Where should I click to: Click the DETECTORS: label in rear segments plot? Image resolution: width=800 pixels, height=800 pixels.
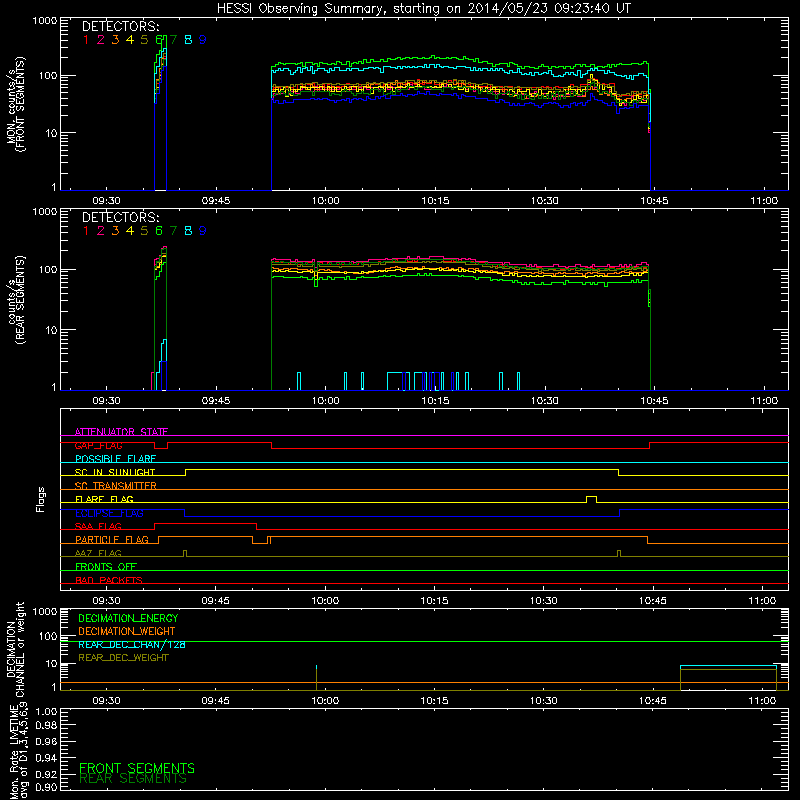click(120, 217)
